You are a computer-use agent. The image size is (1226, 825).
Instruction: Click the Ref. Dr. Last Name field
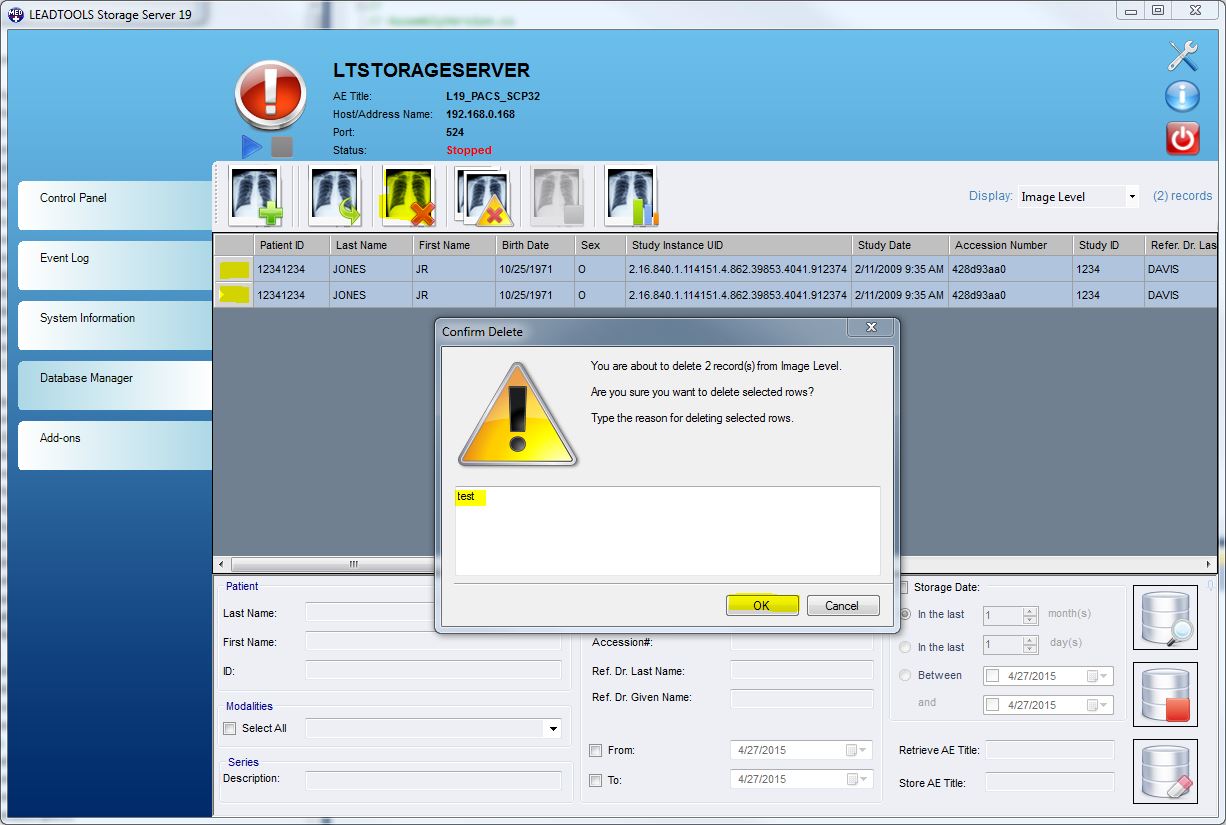pyautogui.click(x=802, y=671)
